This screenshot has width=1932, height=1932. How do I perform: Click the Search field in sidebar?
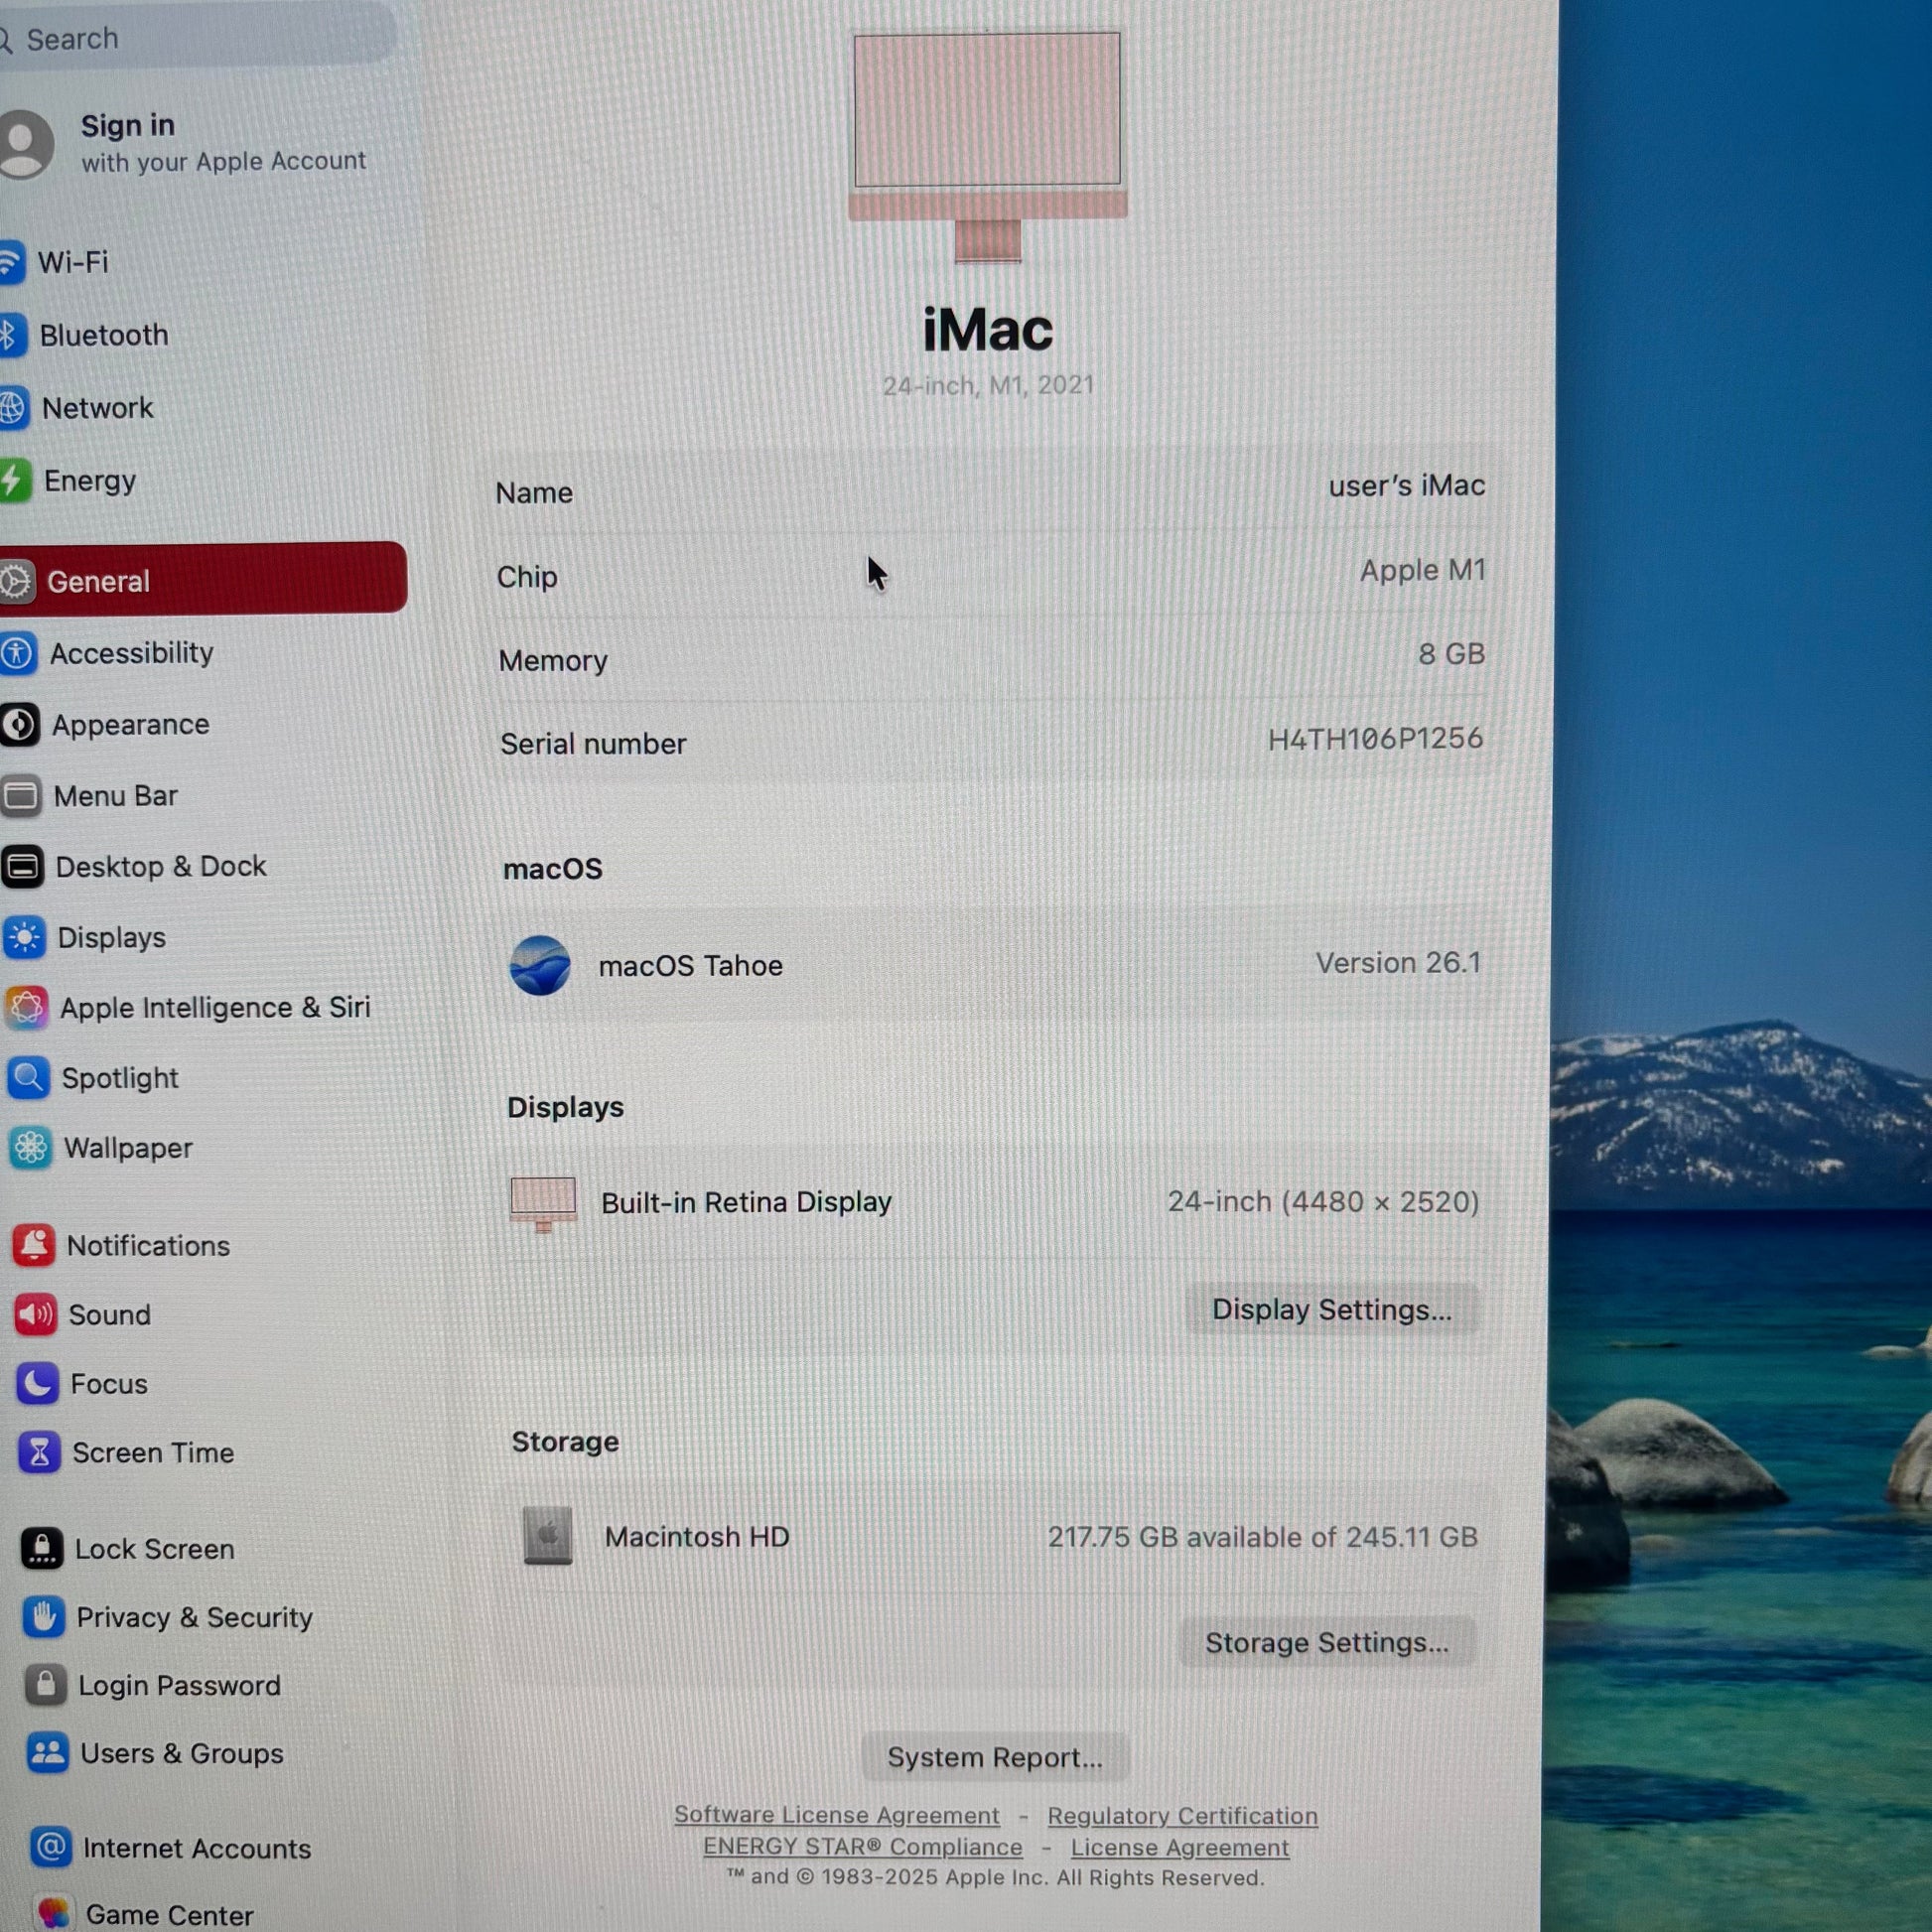pyautogui.click(x=200, y=38)
